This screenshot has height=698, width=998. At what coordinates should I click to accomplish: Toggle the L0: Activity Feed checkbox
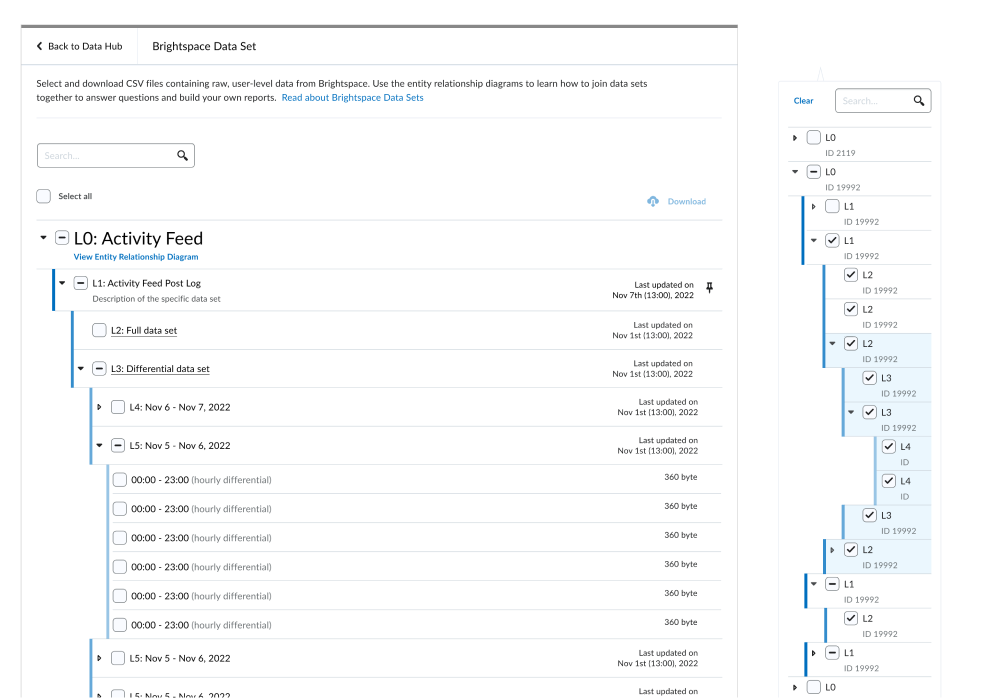click(x=62, y=238)
